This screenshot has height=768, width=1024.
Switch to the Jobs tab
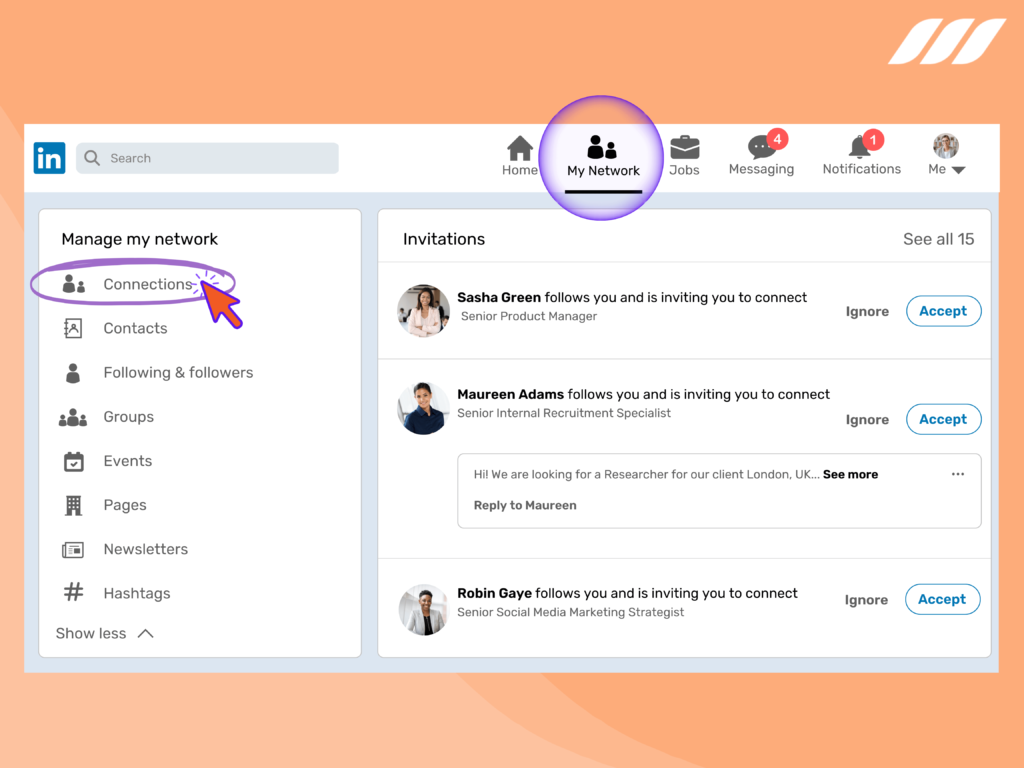tap(684, 146)
